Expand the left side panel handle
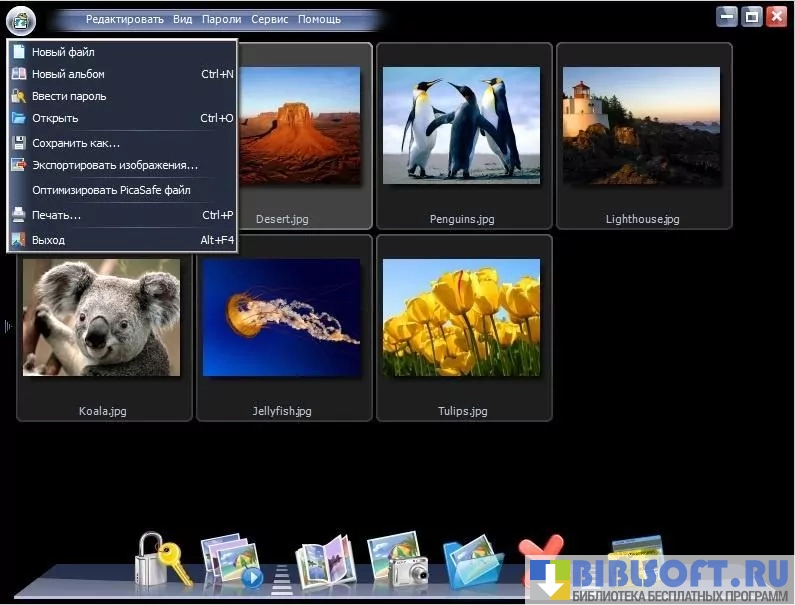 [7, 326]
